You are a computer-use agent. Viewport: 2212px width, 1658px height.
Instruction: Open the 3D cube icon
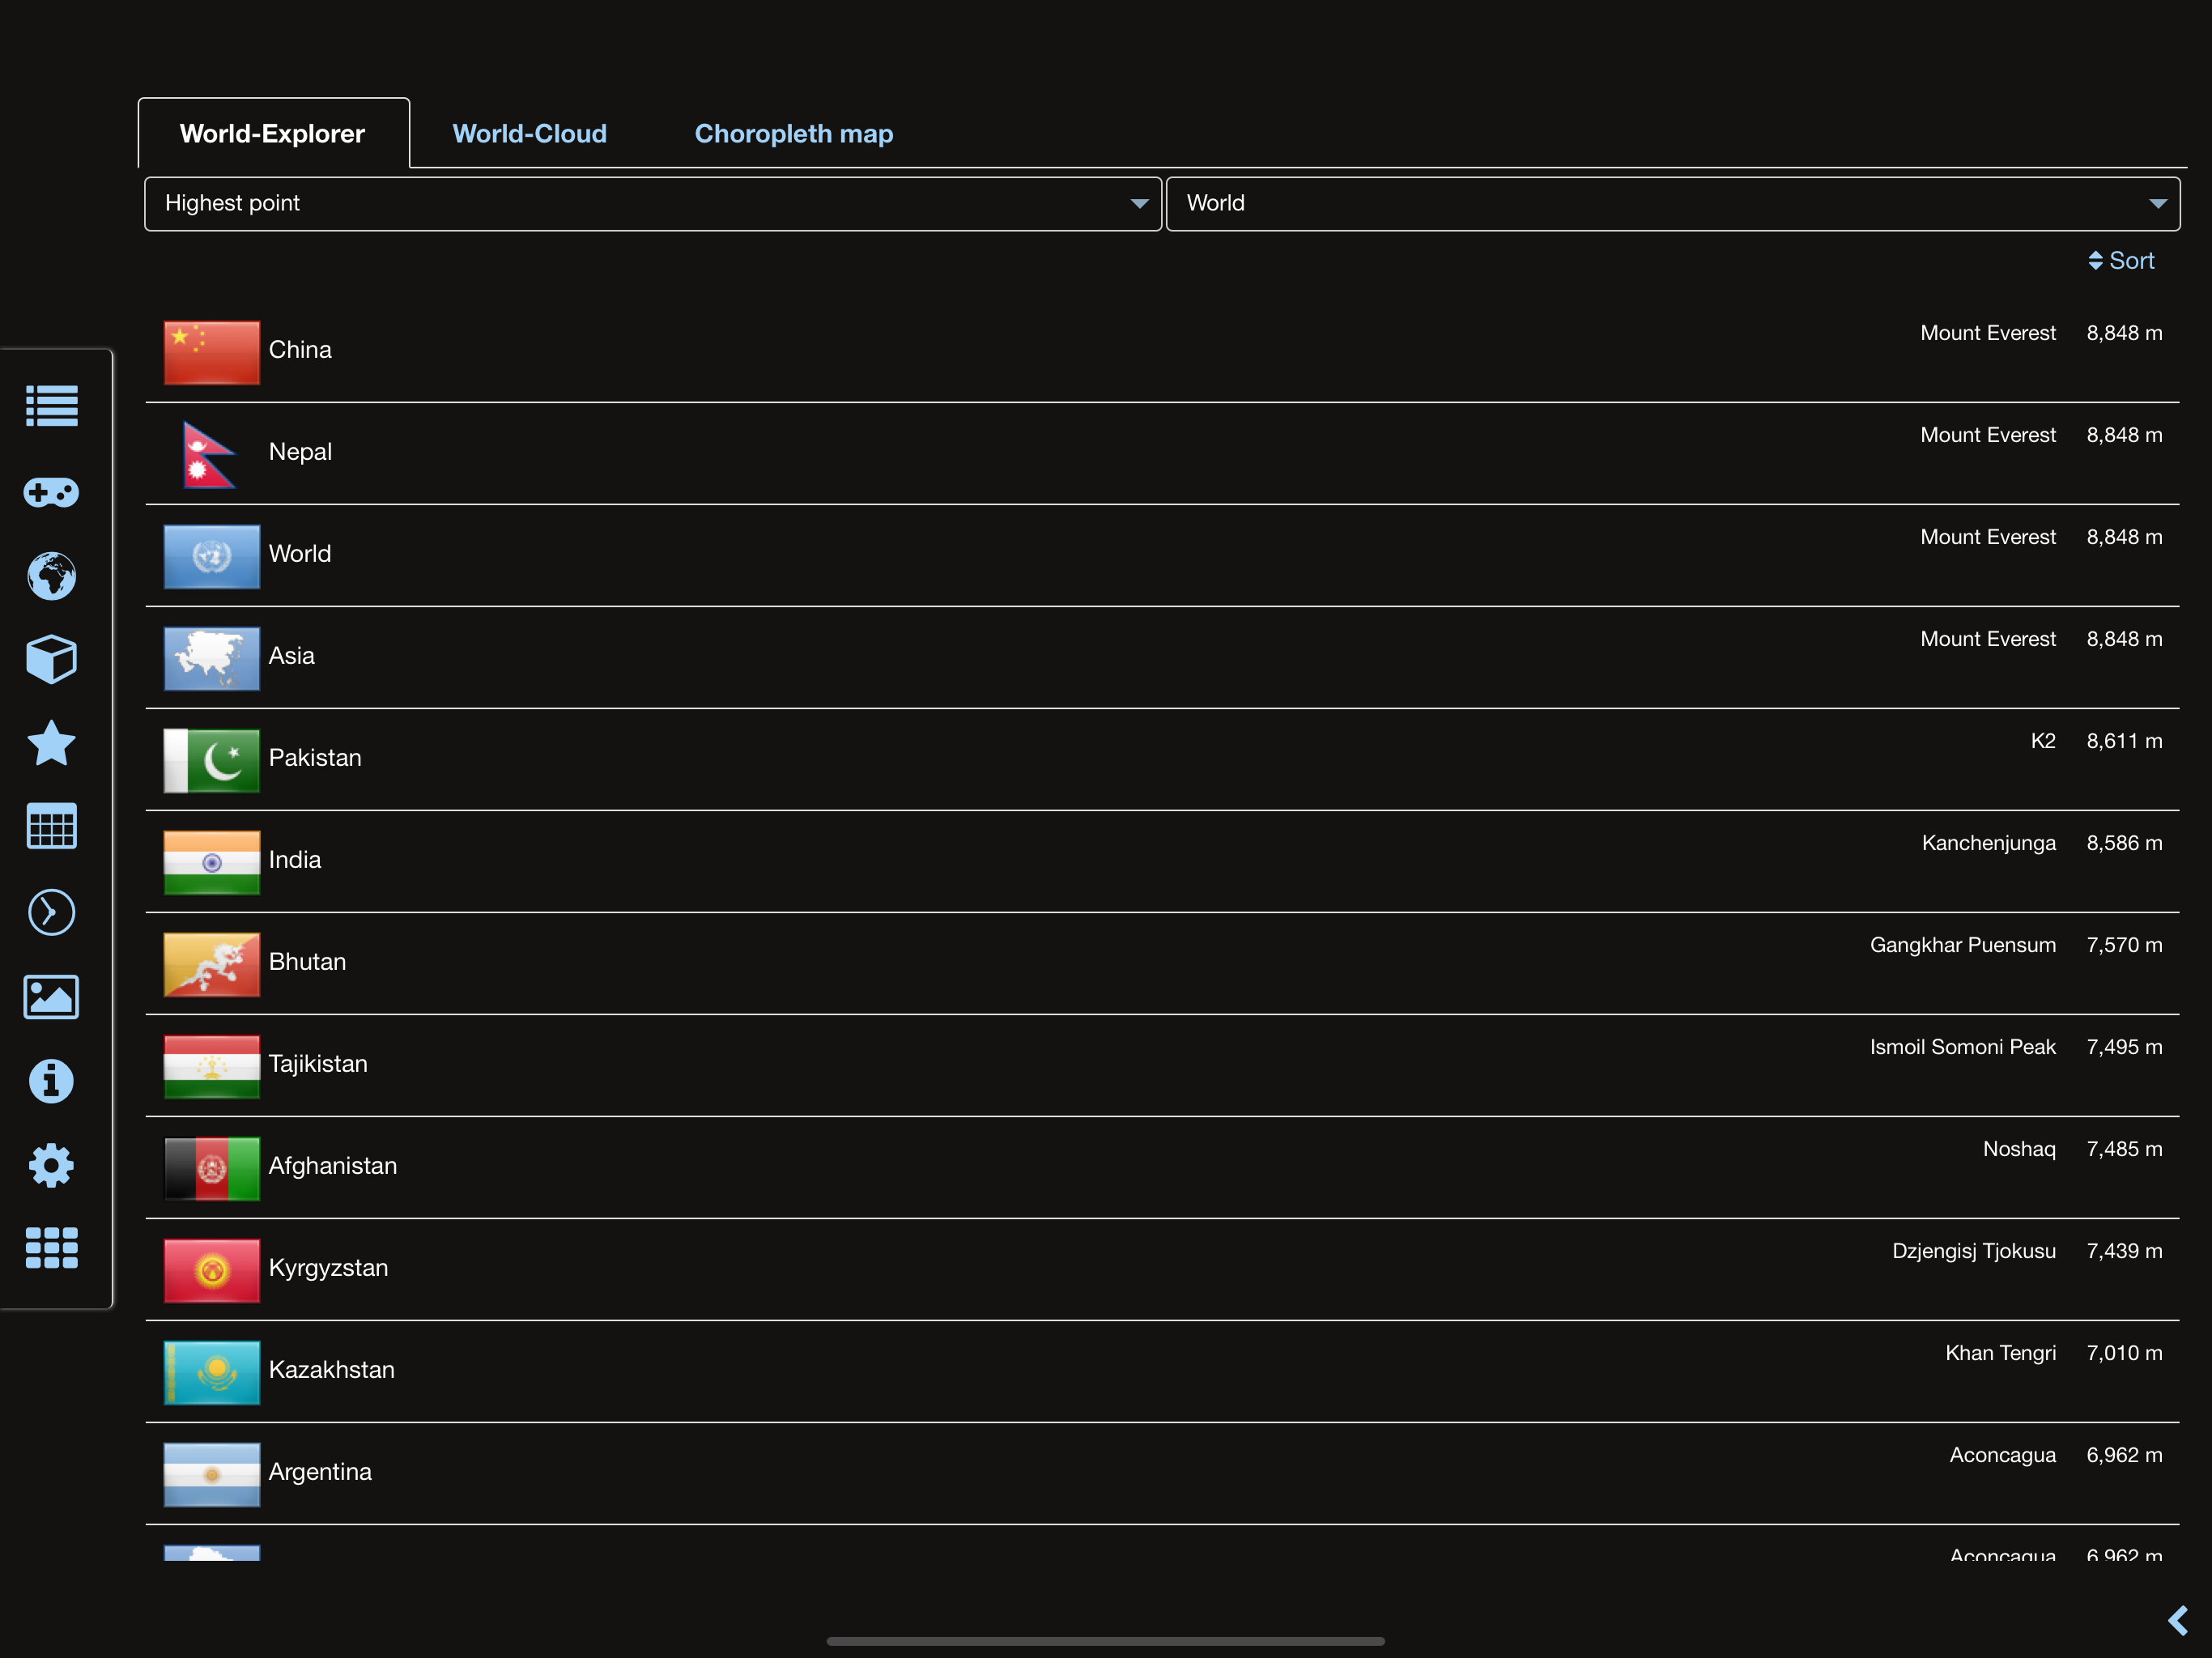tap(51, 660)
